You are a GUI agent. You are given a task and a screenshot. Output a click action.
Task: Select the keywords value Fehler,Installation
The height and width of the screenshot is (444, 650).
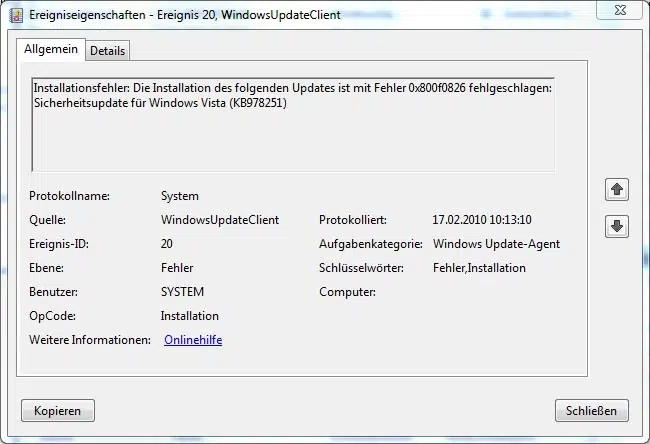479,268
